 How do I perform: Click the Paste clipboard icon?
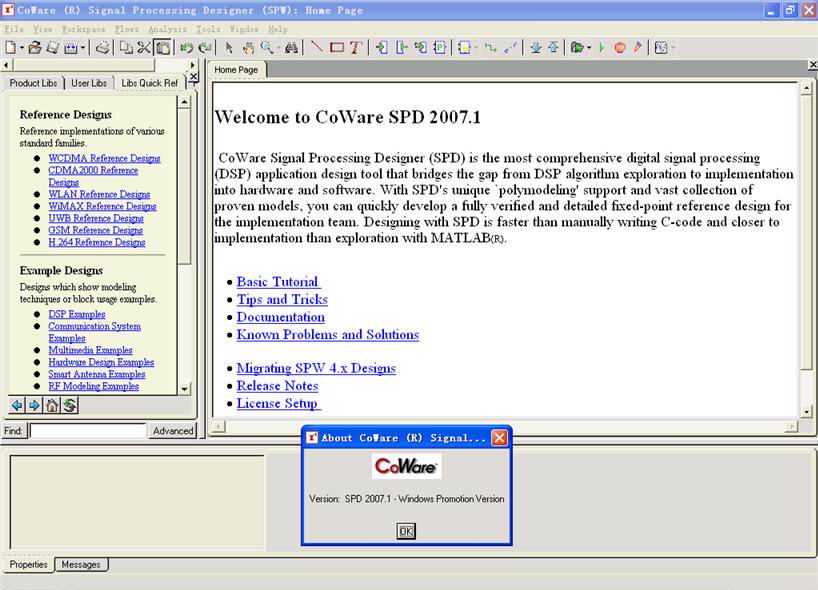[163, 48]
